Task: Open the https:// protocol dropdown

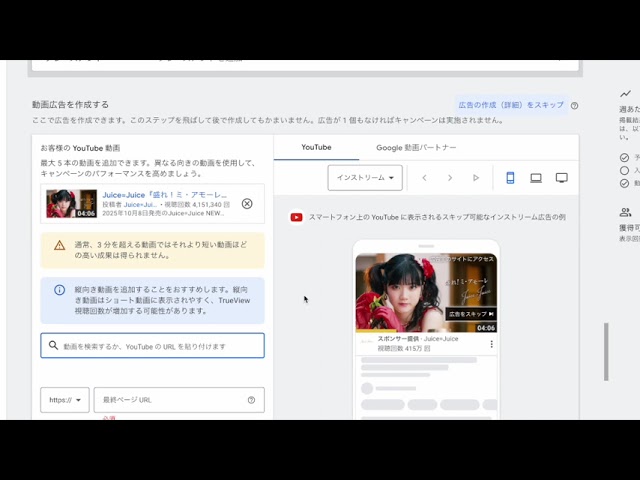Action: 65,400
